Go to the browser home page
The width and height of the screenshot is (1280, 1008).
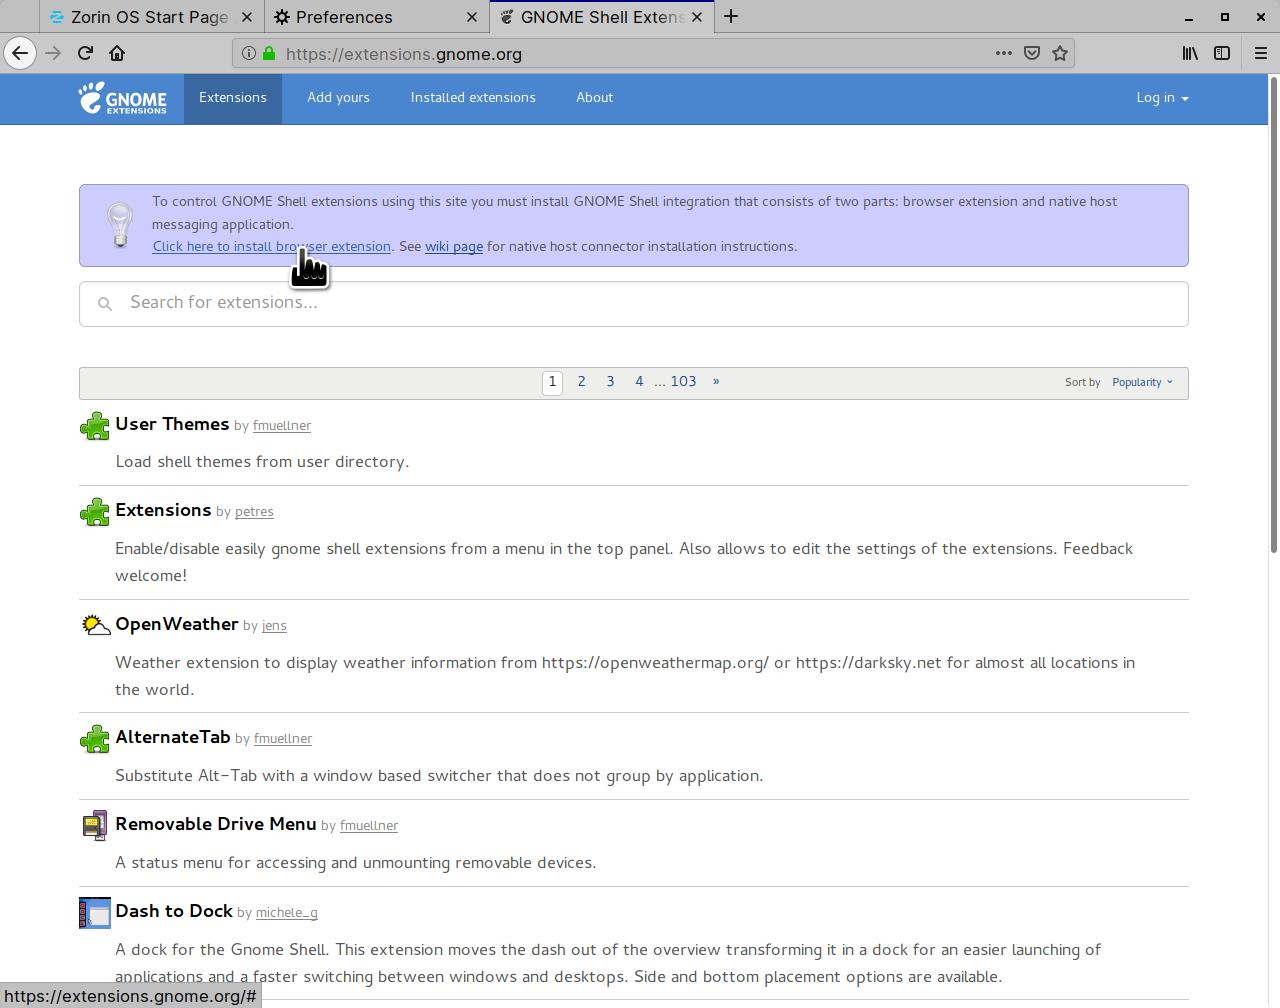tap(117, 53)
